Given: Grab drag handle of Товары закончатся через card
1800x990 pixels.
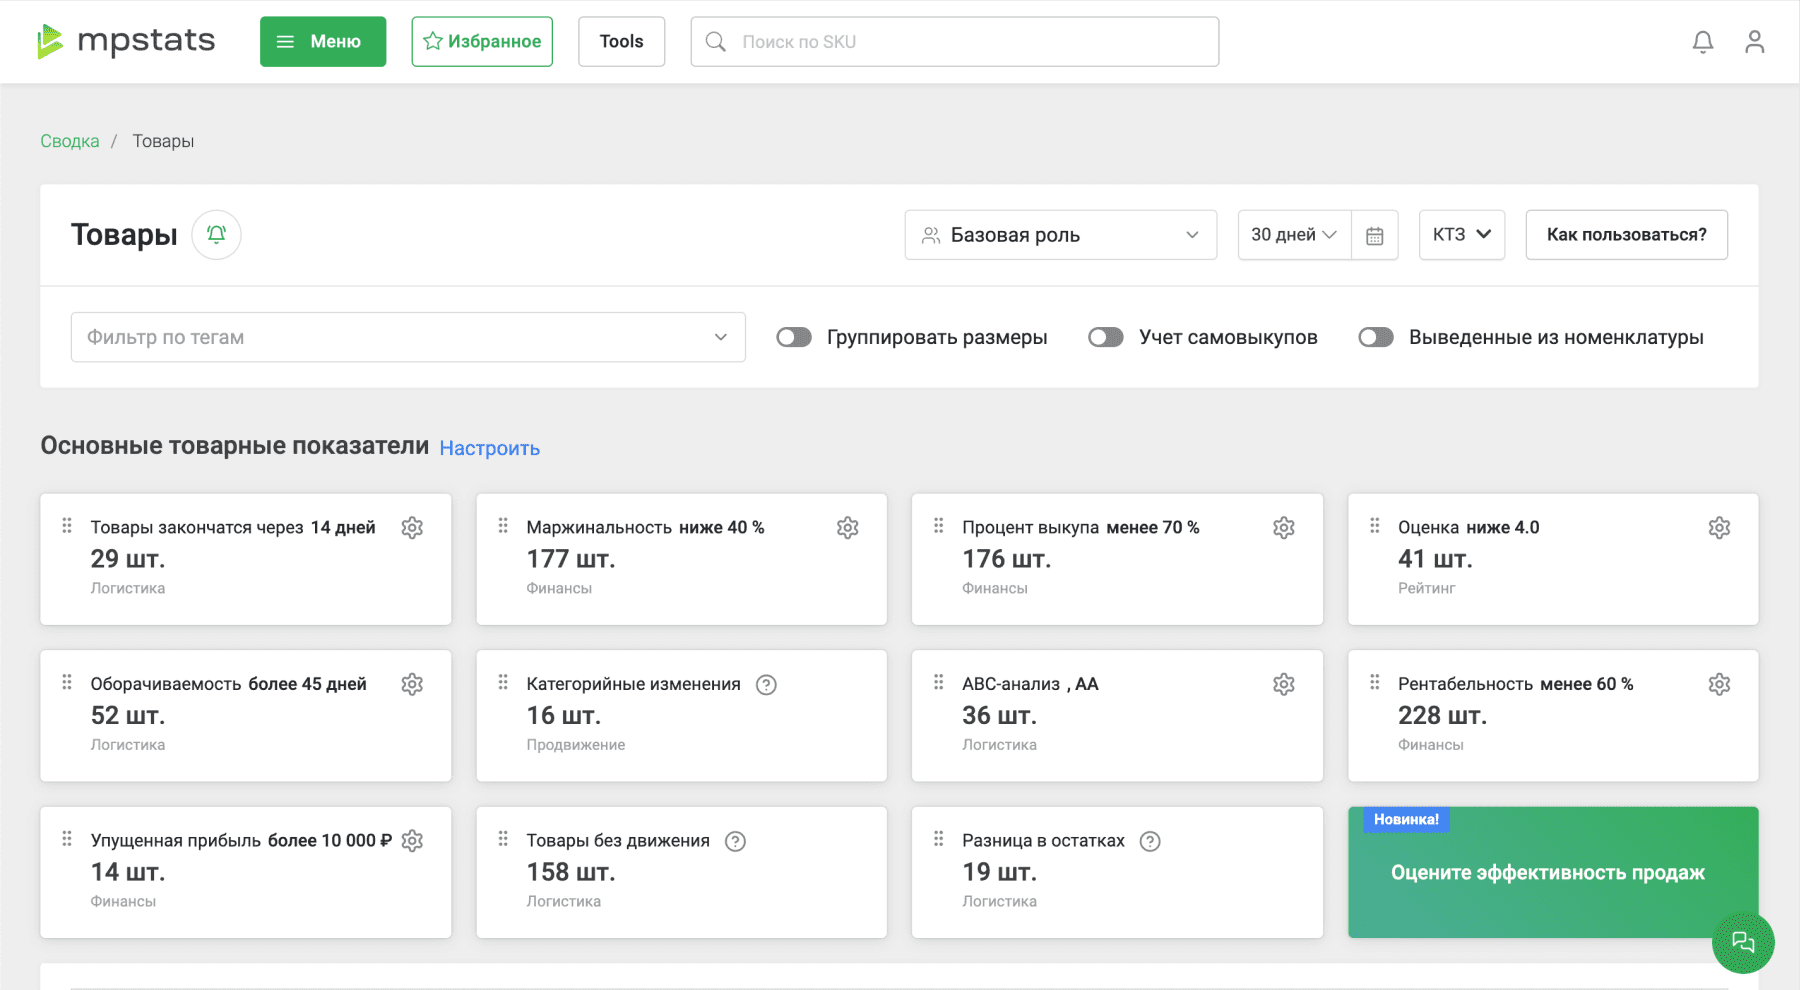Looking at the screenshot, I should click(x=67, y=525).
